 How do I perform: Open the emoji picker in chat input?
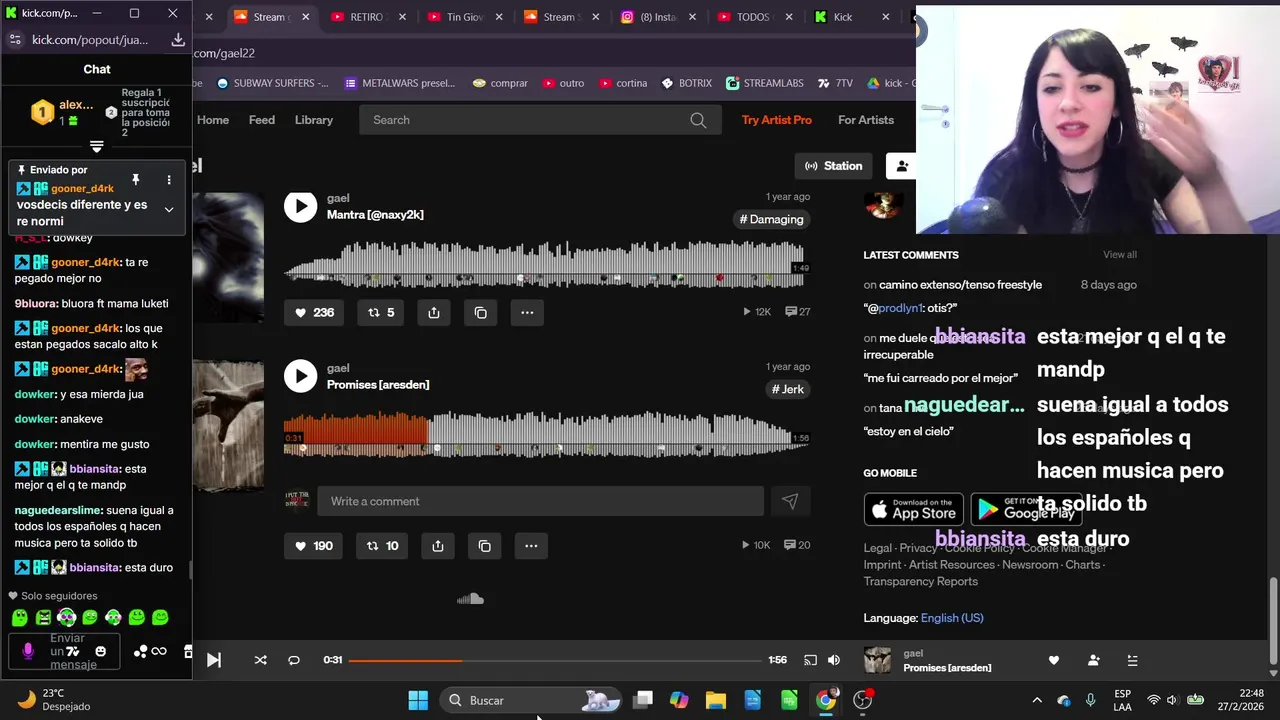pyautogui.click(x=100, y=652)
